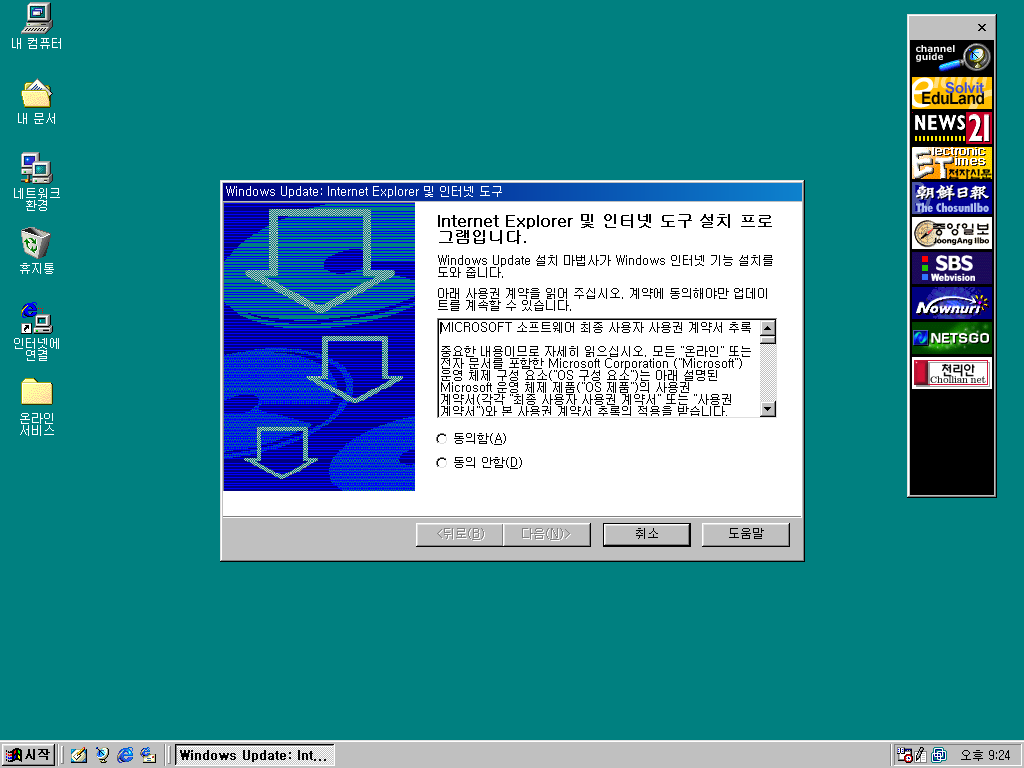This screenshot has height=768, width=1024.
Task: Click the Windows Update dialog title bar
Action: coord(512,191)
